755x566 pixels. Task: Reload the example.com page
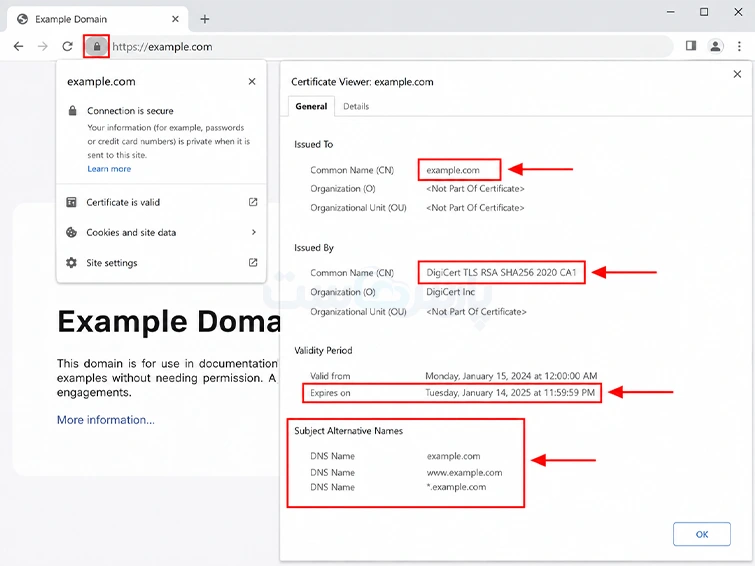click(x=67, y=46)
